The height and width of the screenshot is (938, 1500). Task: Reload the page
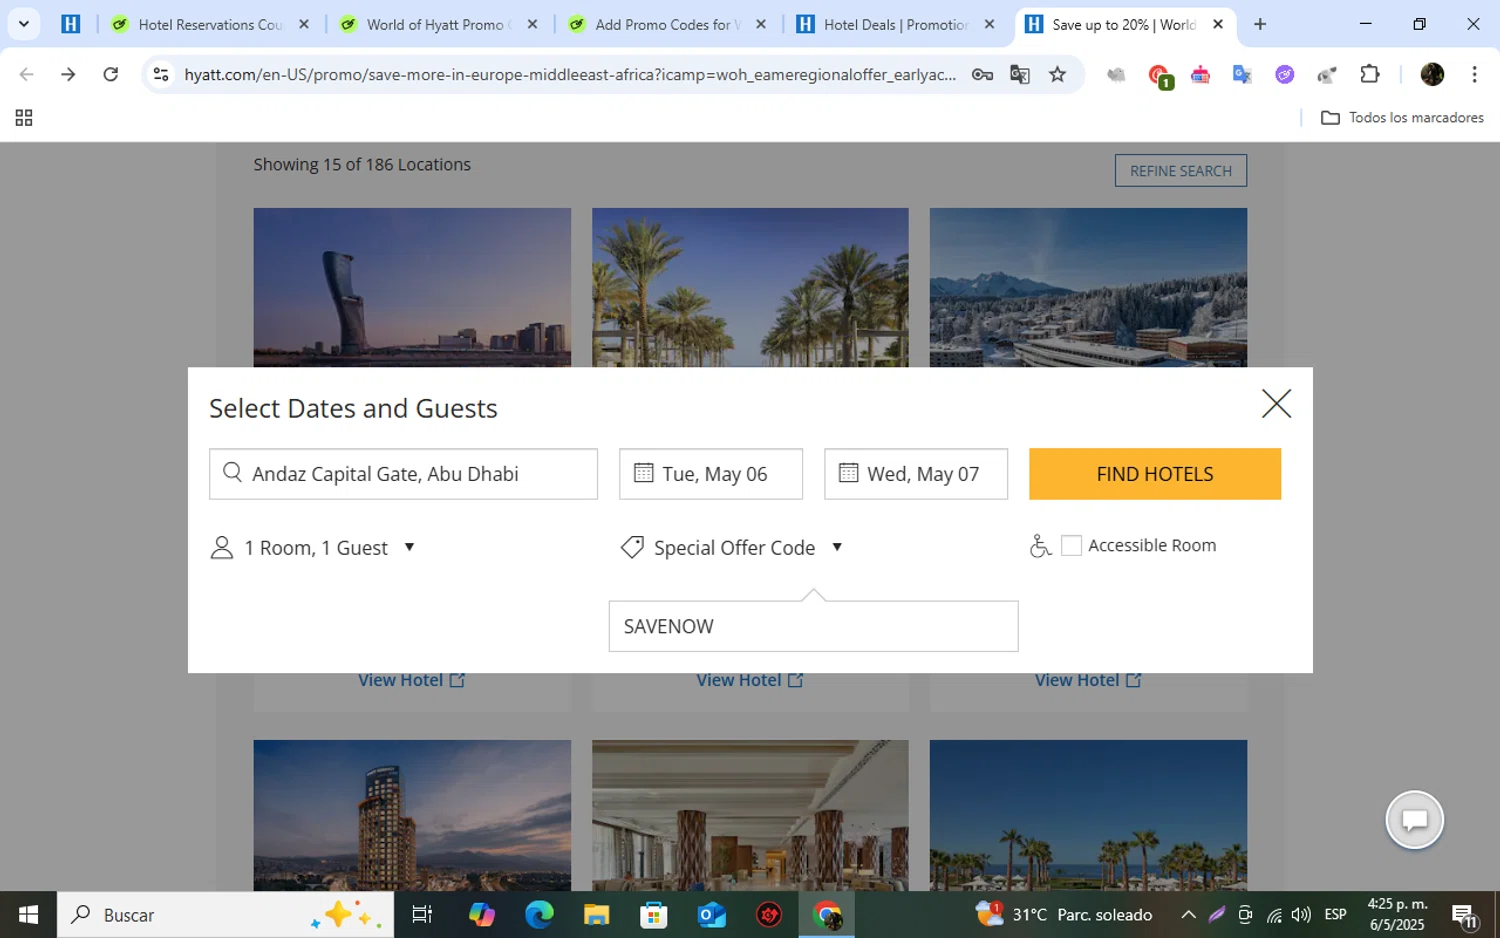pyautogui.click(x=111, y=74)
